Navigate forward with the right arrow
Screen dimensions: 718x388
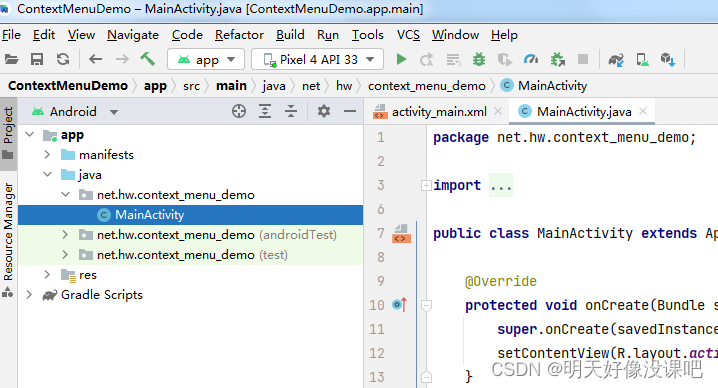tap(122, 59)
